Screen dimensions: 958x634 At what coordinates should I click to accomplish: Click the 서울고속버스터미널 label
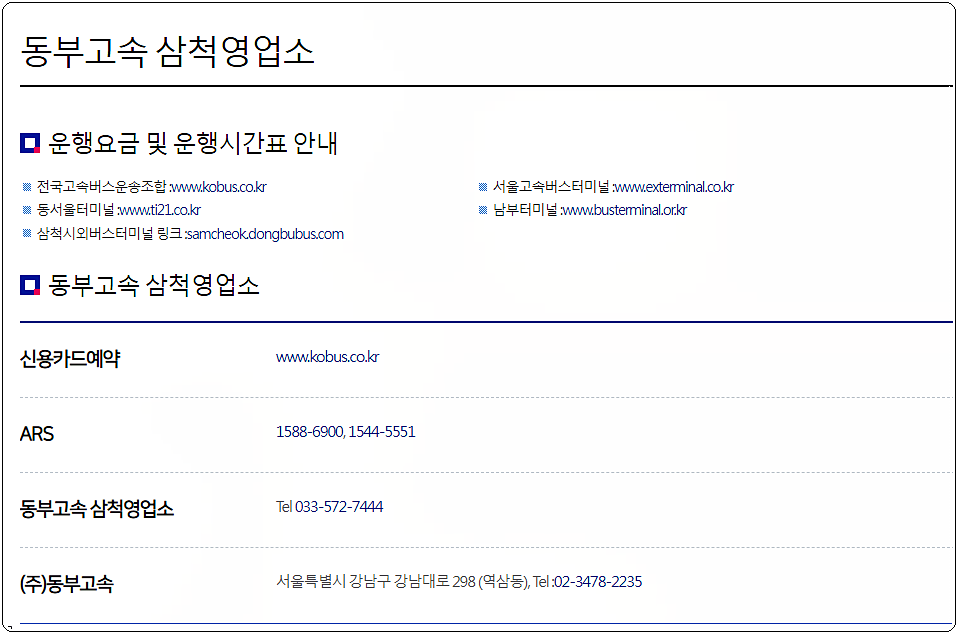point(551,187)
